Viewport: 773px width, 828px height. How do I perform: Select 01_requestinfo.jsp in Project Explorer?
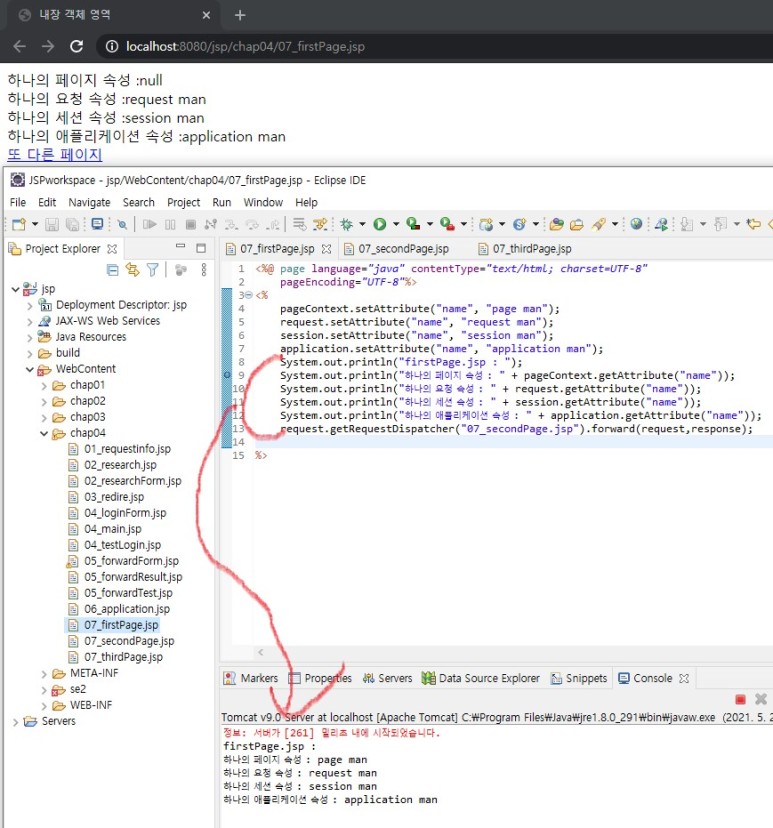(x=127, y=449)
